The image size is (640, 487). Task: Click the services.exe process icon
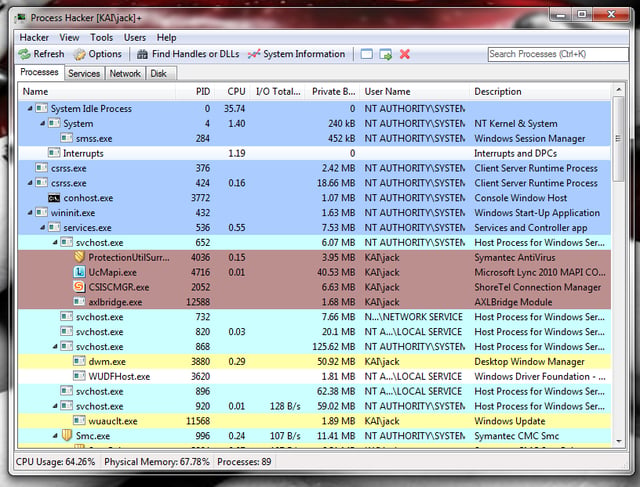point(54,227)
